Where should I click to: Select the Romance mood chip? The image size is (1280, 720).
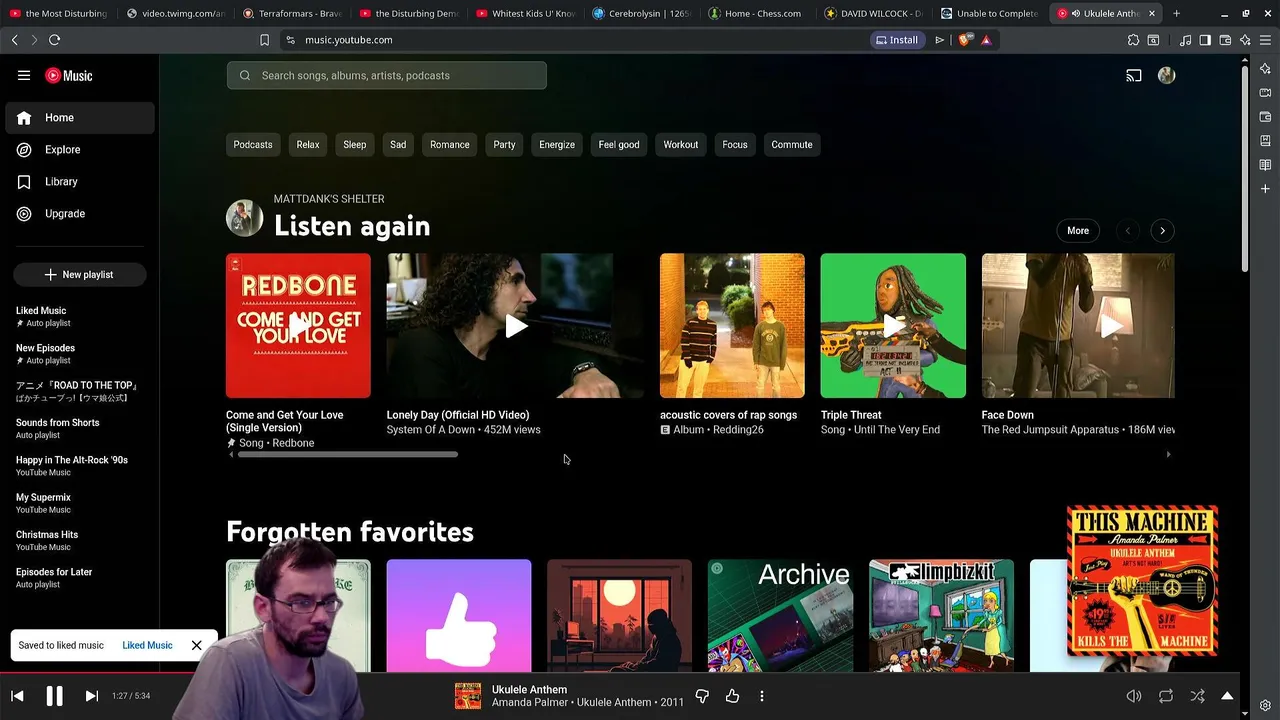click(x=450, y=144)
